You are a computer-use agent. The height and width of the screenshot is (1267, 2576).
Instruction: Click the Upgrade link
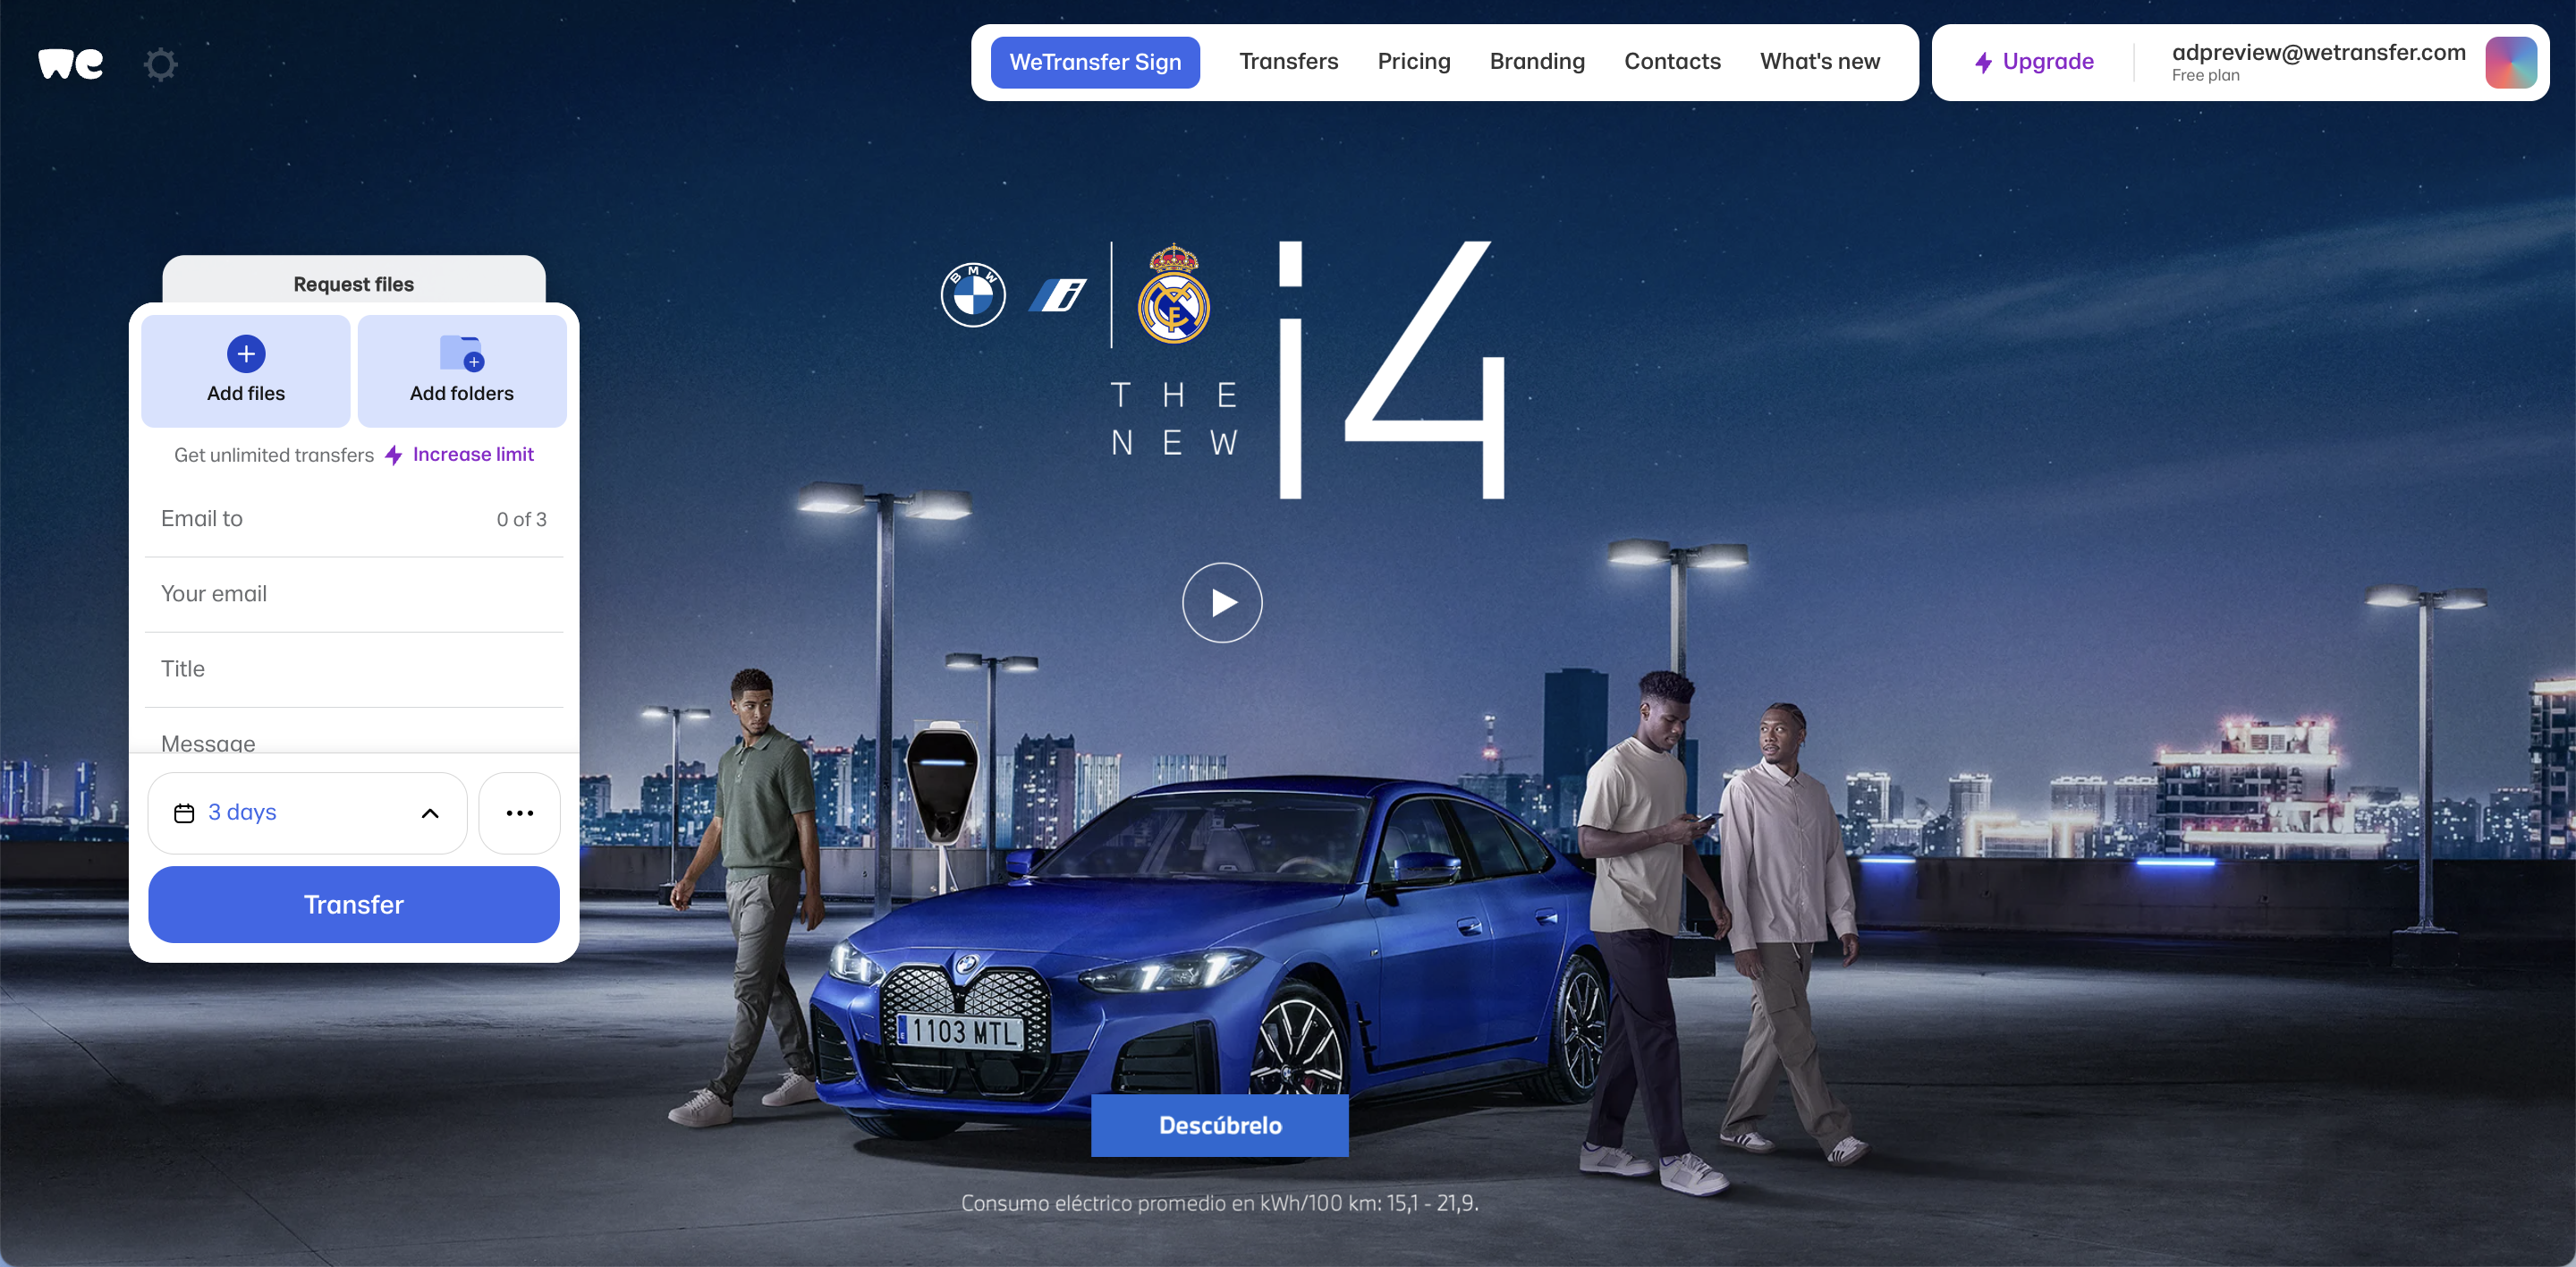(x=2047, y=62)
